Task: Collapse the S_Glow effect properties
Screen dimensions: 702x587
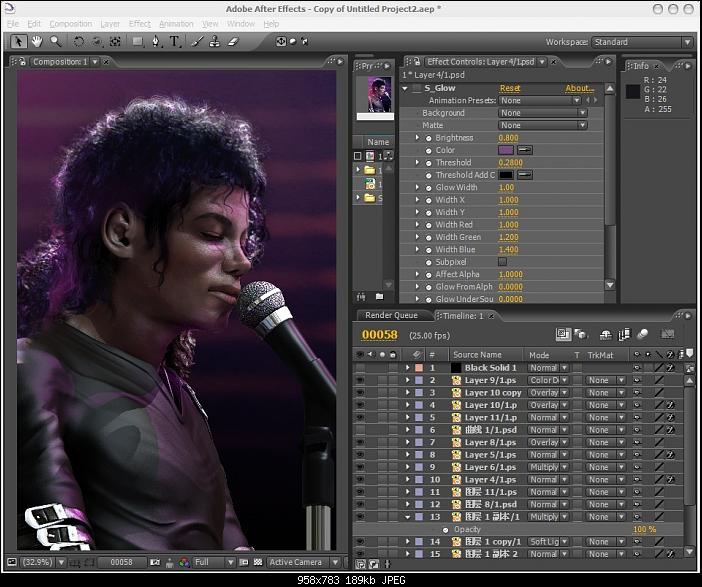Action: (x=405, y=89)
